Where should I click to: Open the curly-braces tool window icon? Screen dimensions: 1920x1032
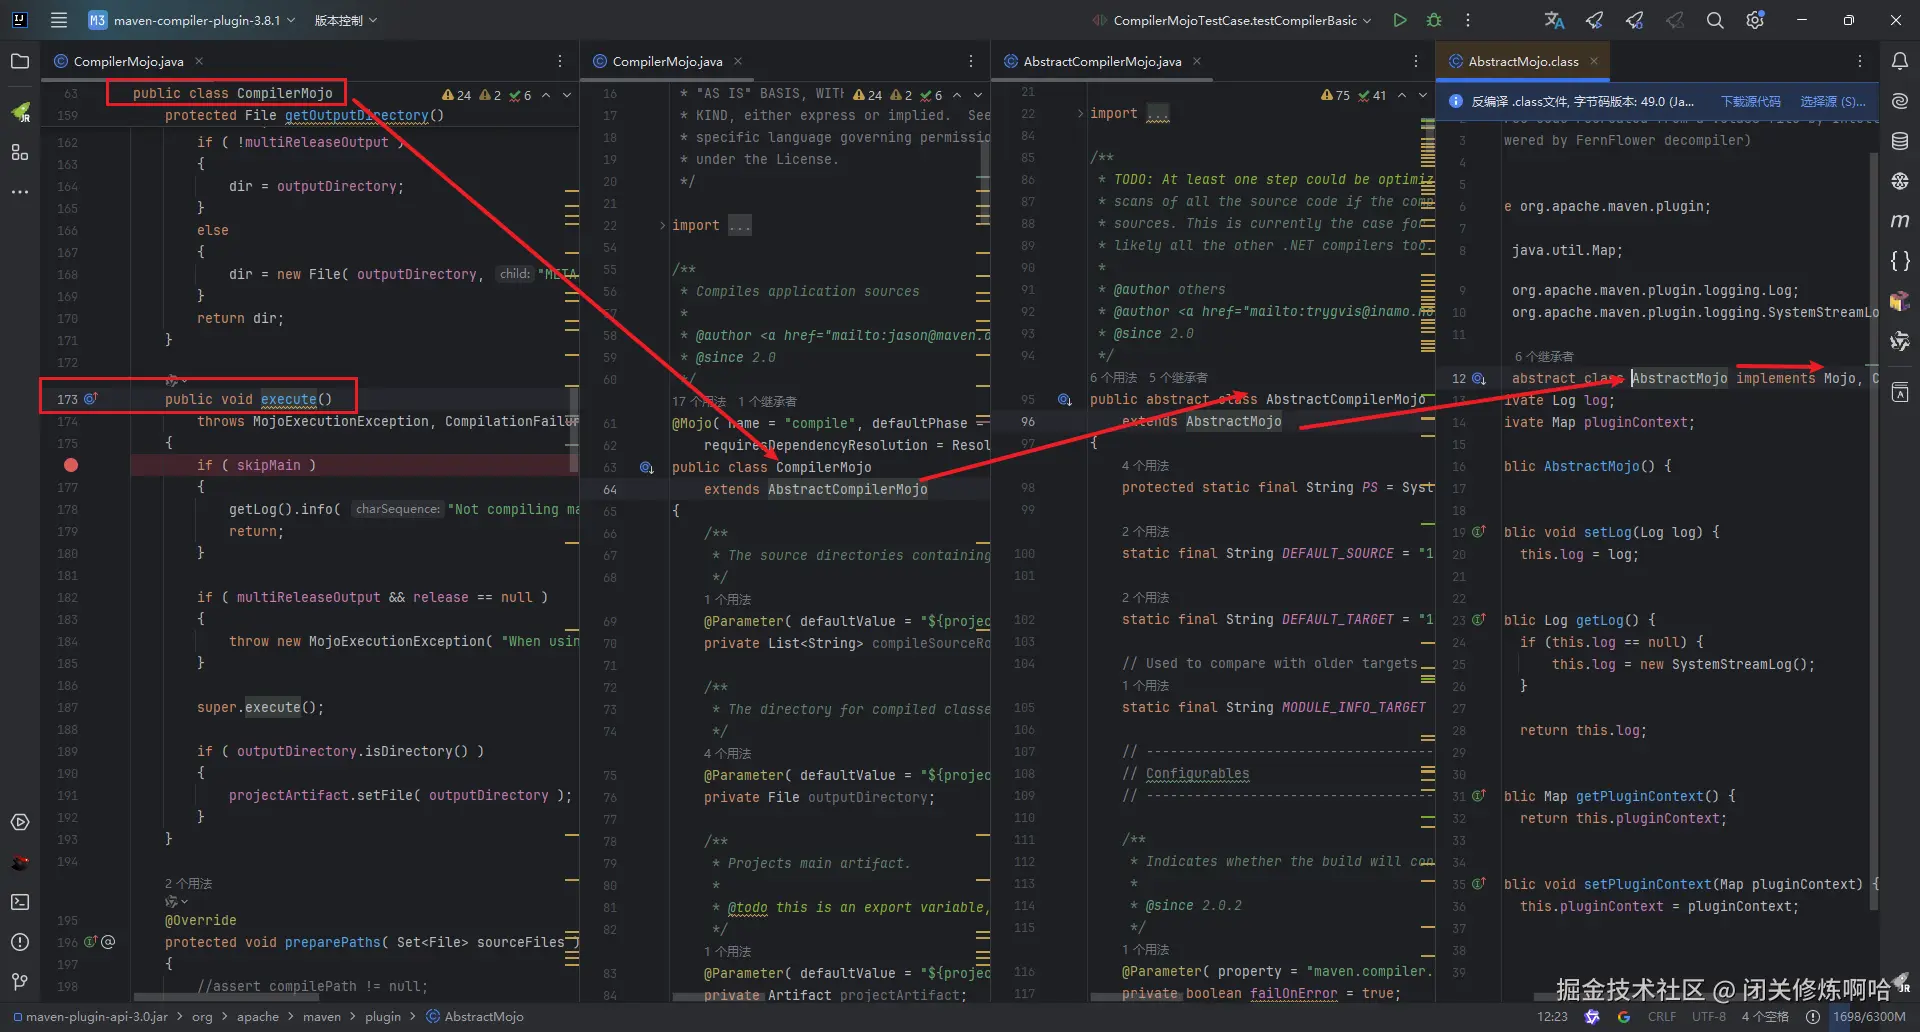tap(1900, 261)
